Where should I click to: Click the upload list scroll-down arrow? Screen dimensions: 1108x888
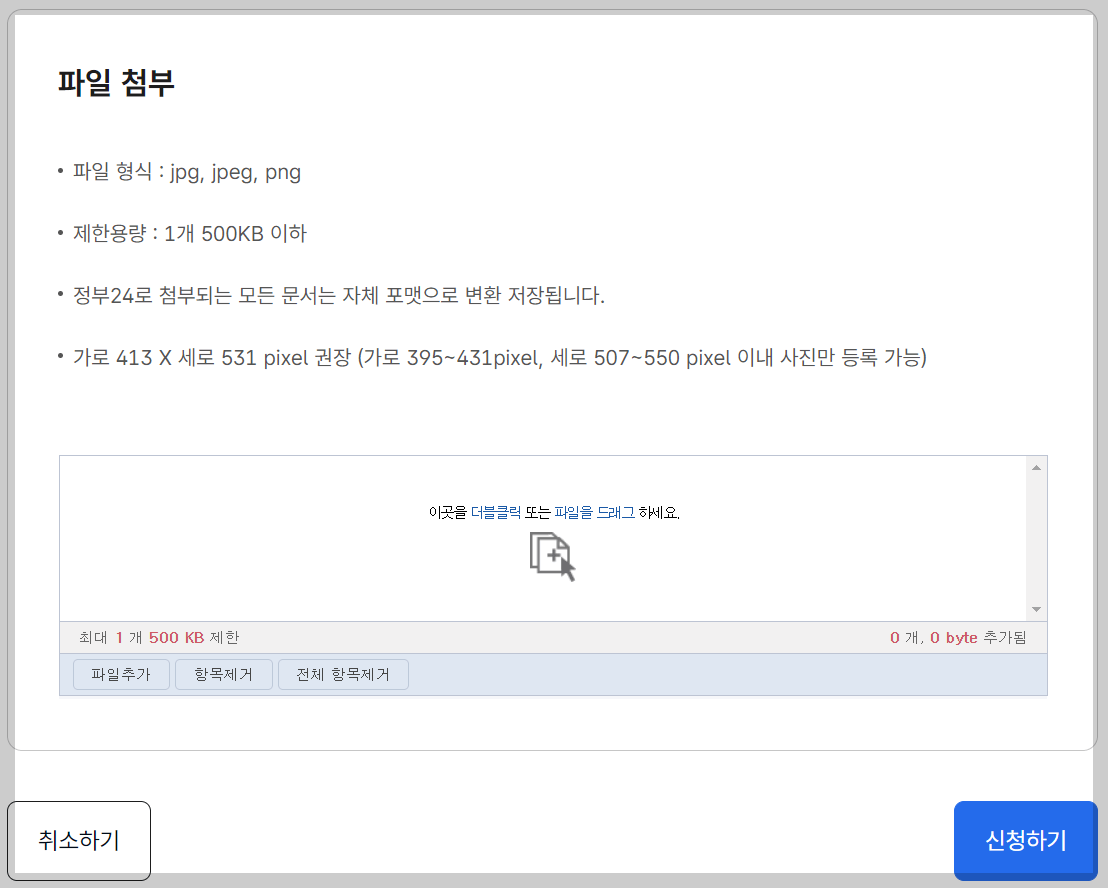[x=1036, y=609]
